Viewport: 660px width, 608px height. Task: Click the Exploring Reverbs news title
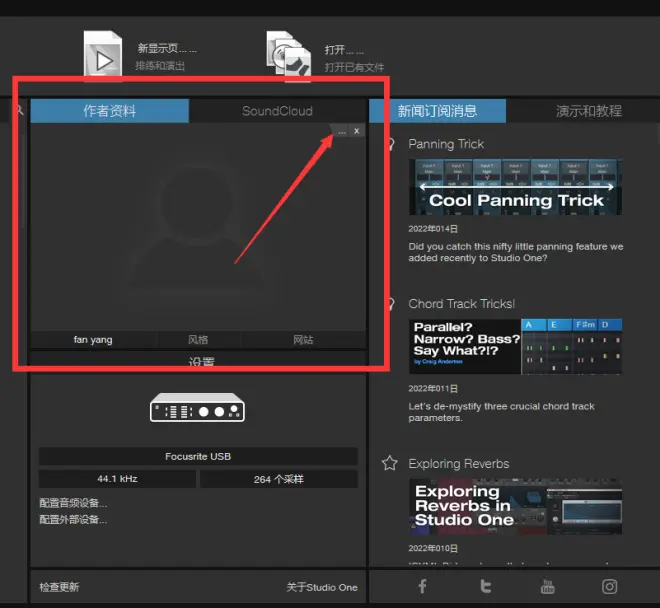[x=459, y=464]
